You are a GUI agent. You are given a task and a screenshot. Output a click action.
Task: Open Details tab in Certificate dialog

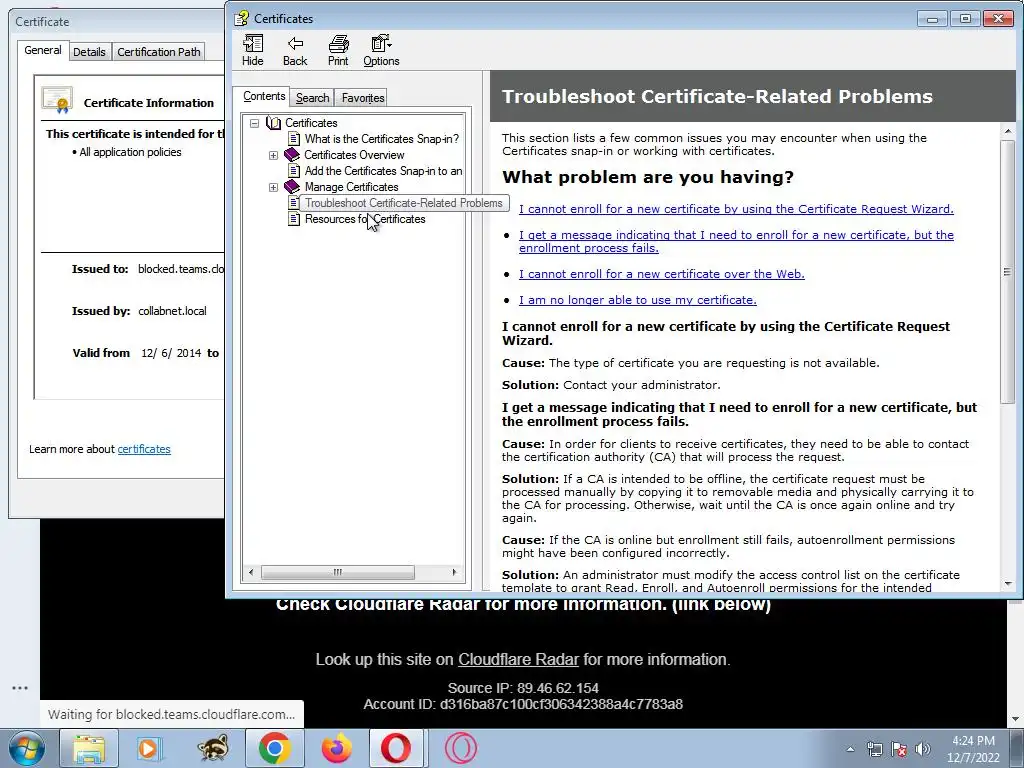click(89, 52)
